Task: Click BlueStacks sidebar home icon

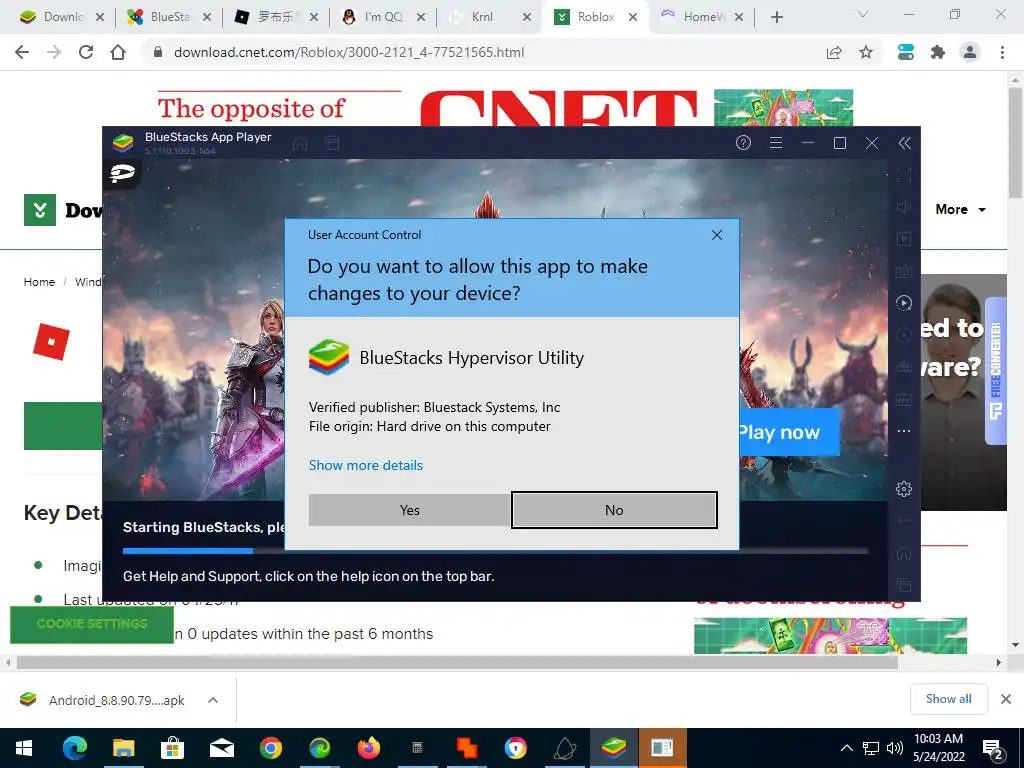Action: pyautogui.click(x=904, y=553)
